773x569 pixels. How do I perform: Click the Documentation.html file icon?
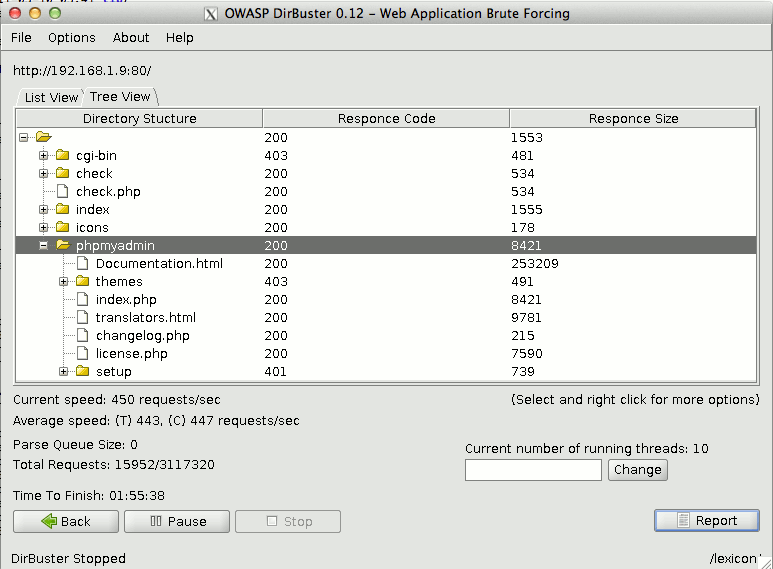click(x=82, y=264)
